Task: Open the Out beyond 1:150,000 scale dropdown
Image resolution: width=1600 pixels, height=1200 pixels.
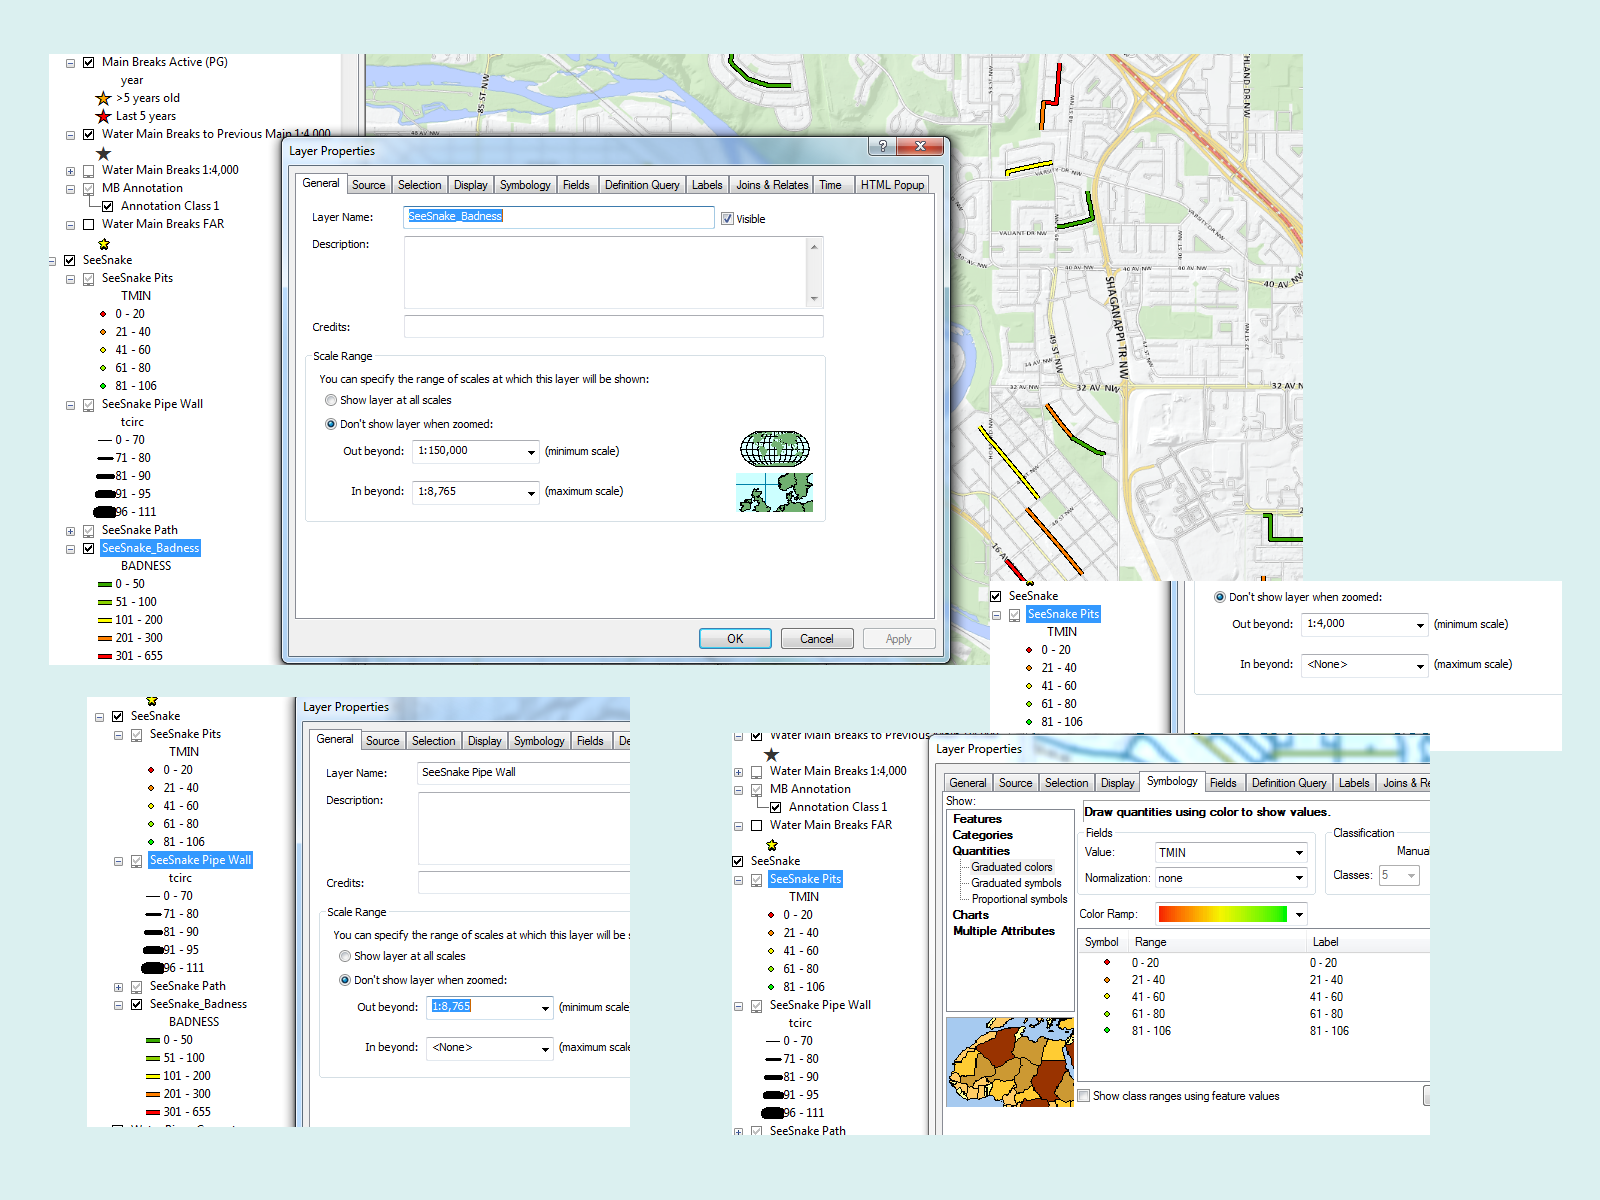Action: (531, 452)
